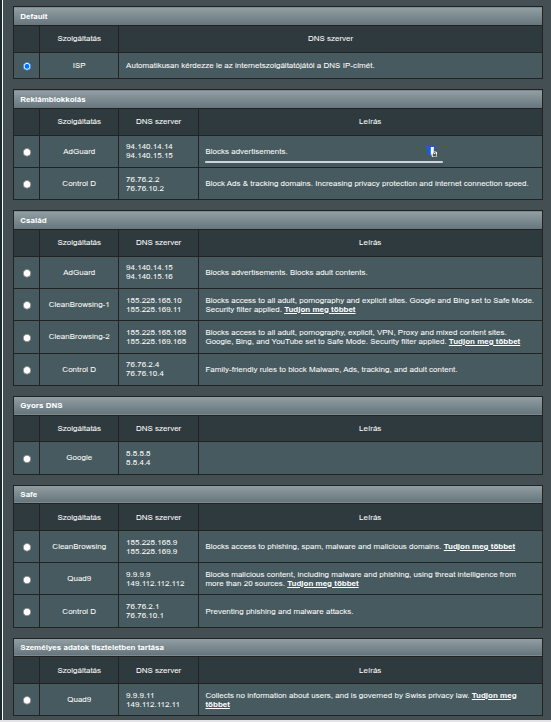Click the 185.228.168.9 DNS server cell
The width and height of the screenshot is (551, 722).
tap(158, 547)
